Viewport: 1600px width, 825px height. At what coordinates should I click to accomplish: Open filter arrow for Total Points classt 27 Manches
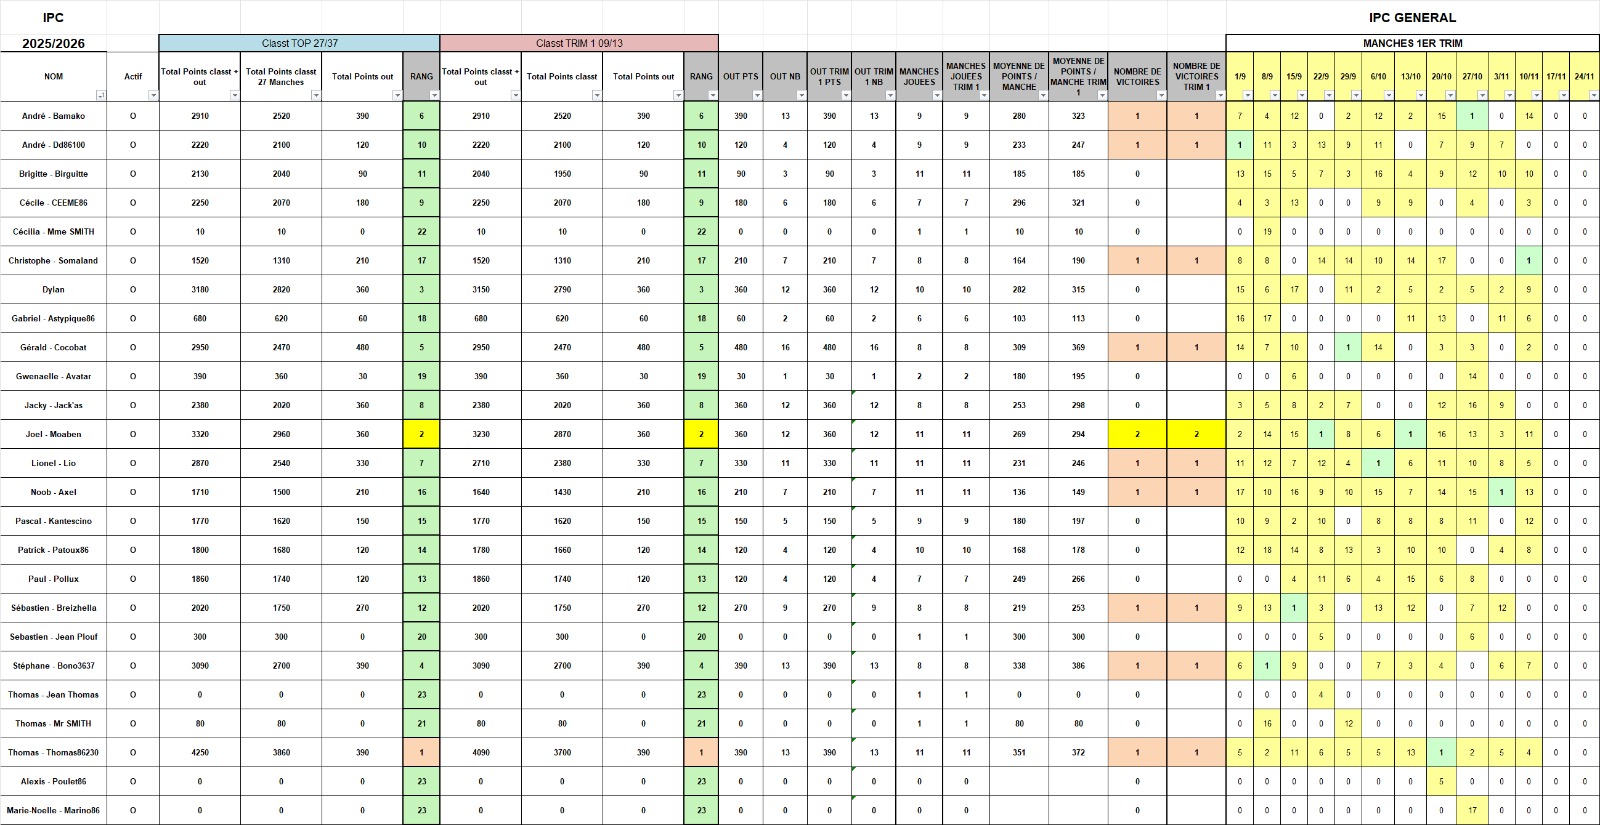click(x=316, y=95)
